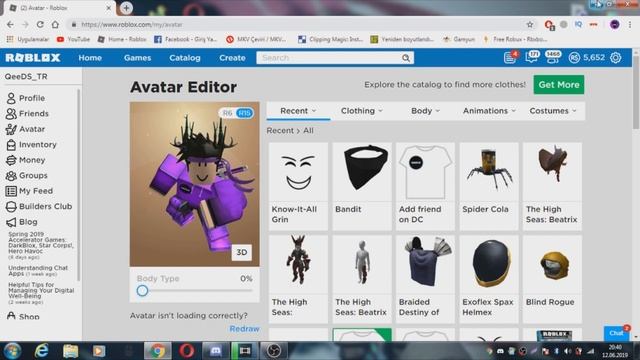The width and height of the screenshot is (640, 360).
Task: Expand the Costumes dropdown tab
Action: tap(553, 111)
